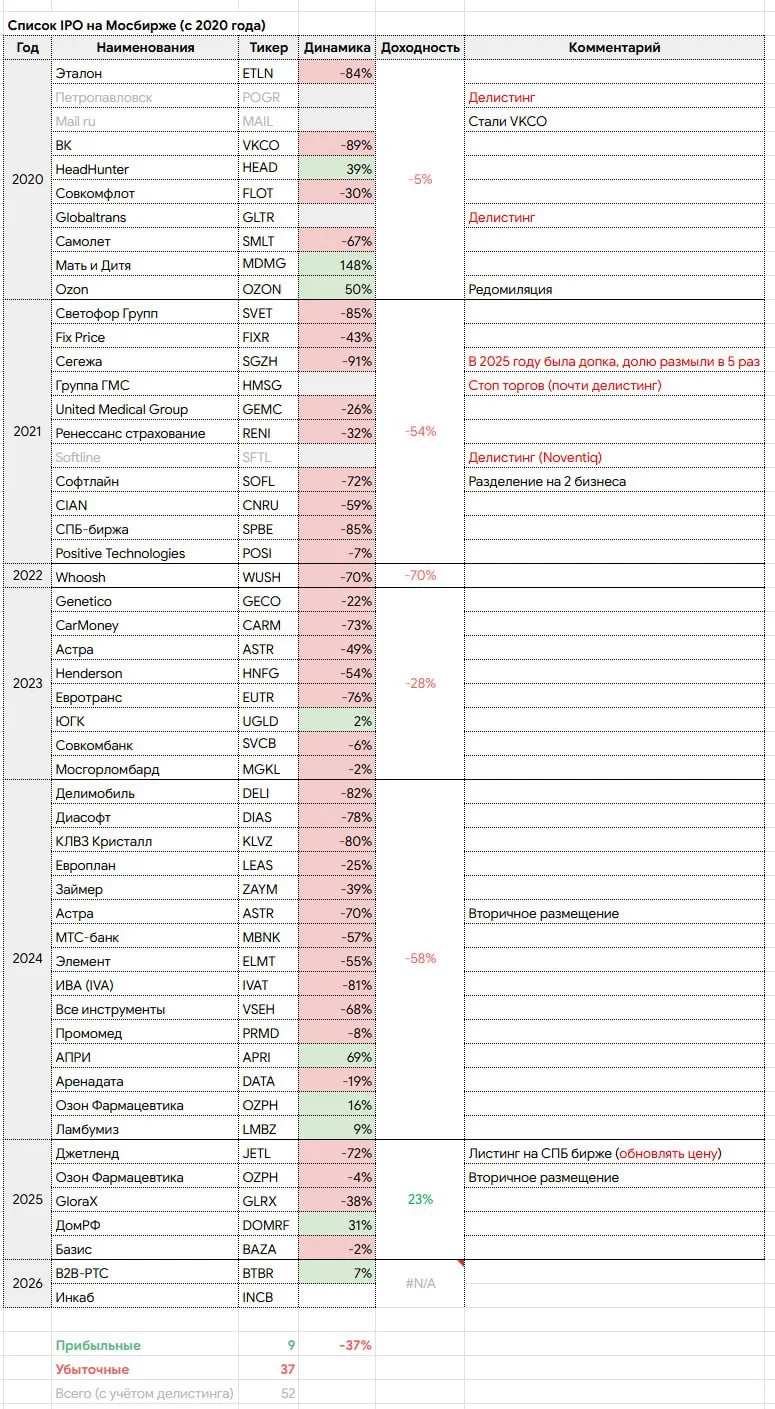Click the 'Убыточные' count cell showing 37
Screen dimensions: 775x1409
(x=268, y=1369)
